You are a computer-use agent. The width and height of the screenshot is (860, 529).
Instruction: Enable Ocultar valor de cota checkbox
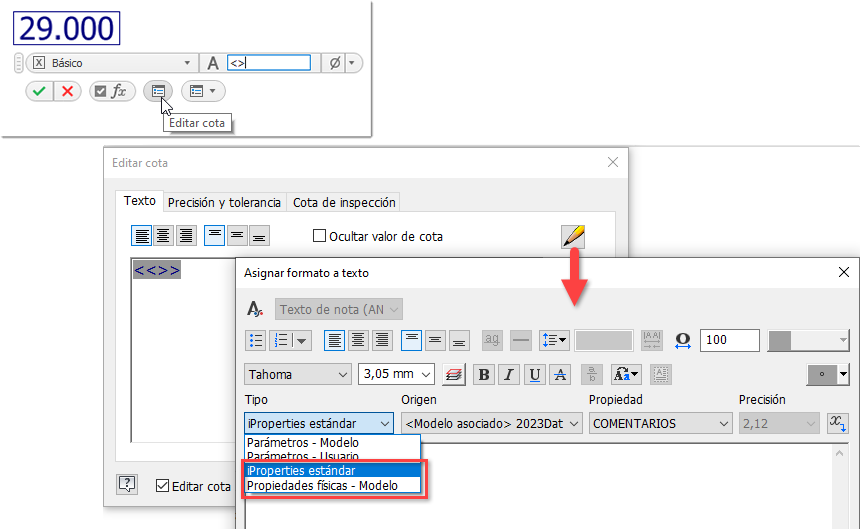pos(319,236)
